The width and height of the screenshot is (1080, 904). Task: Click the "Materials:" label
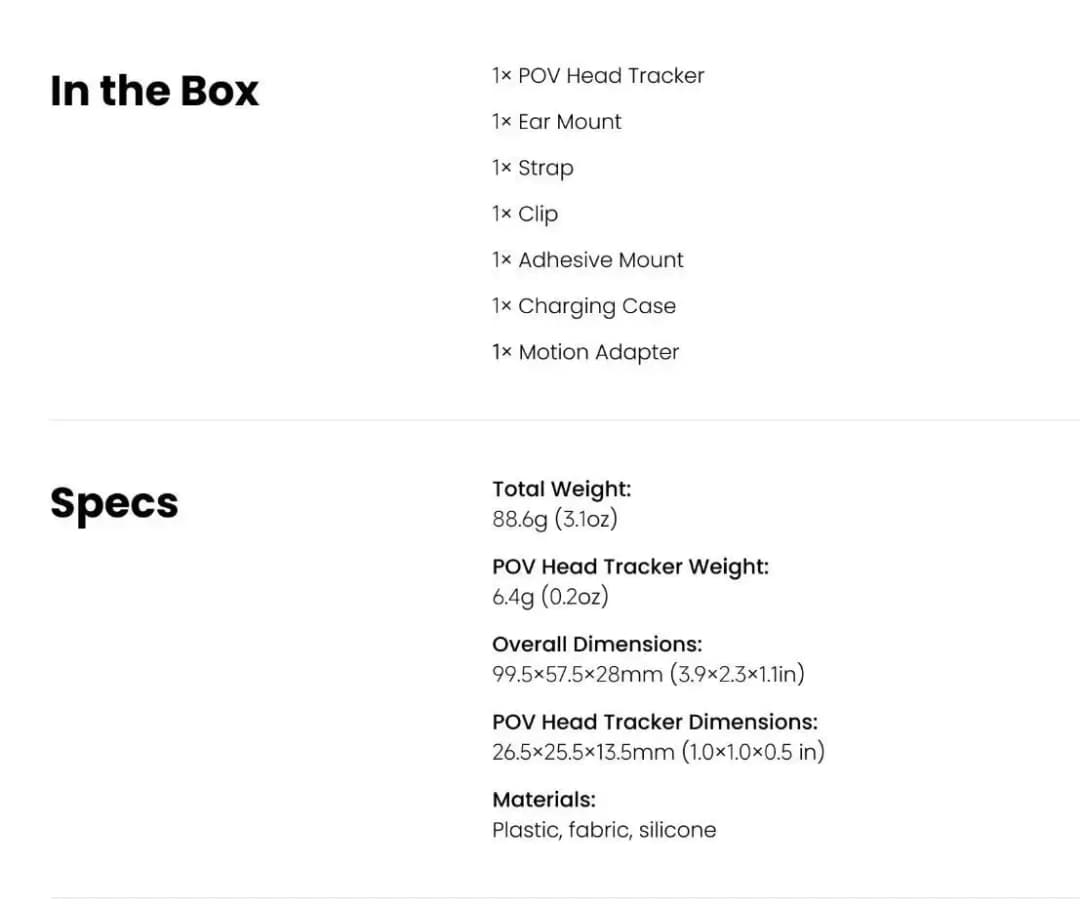coord(544,799)
